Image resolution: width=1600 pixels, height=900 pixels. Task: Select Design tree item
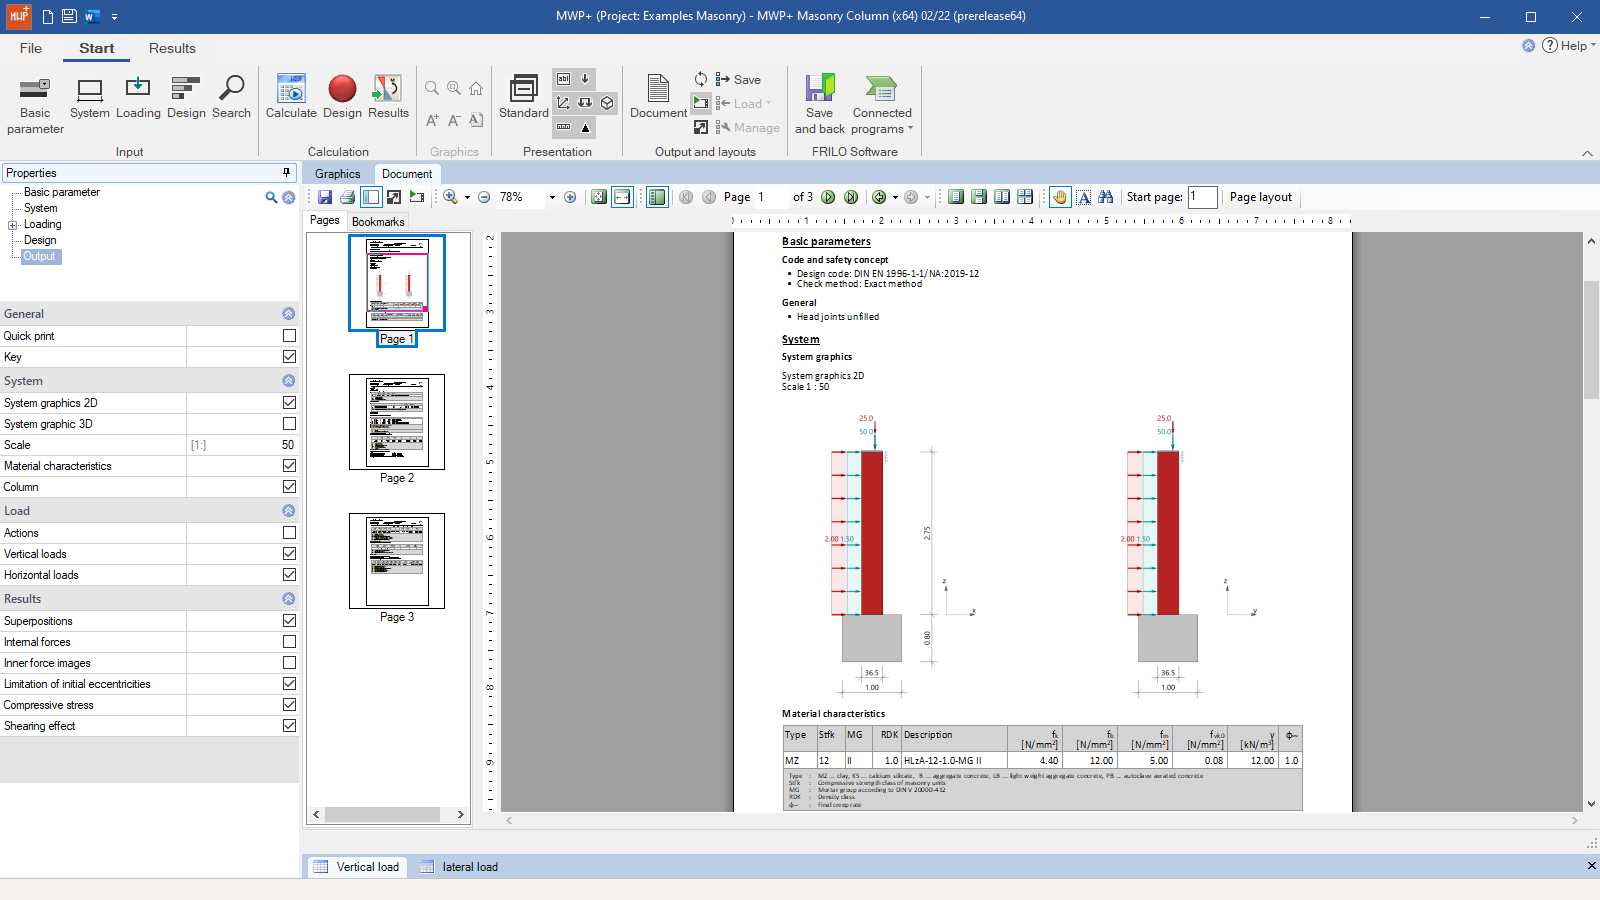pyautogui.click(x=40, y=240)
